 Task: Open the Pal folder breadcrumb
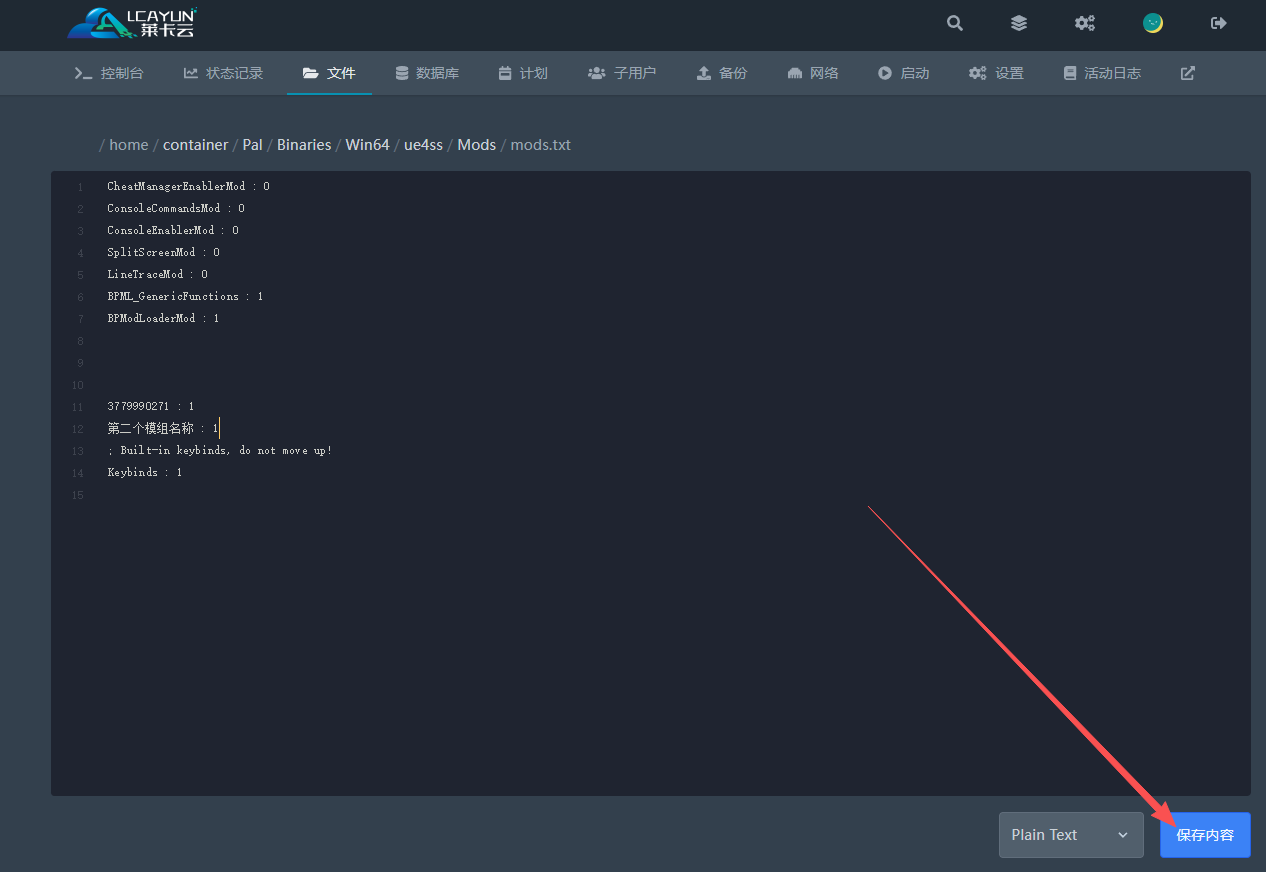tap(253, 145)
